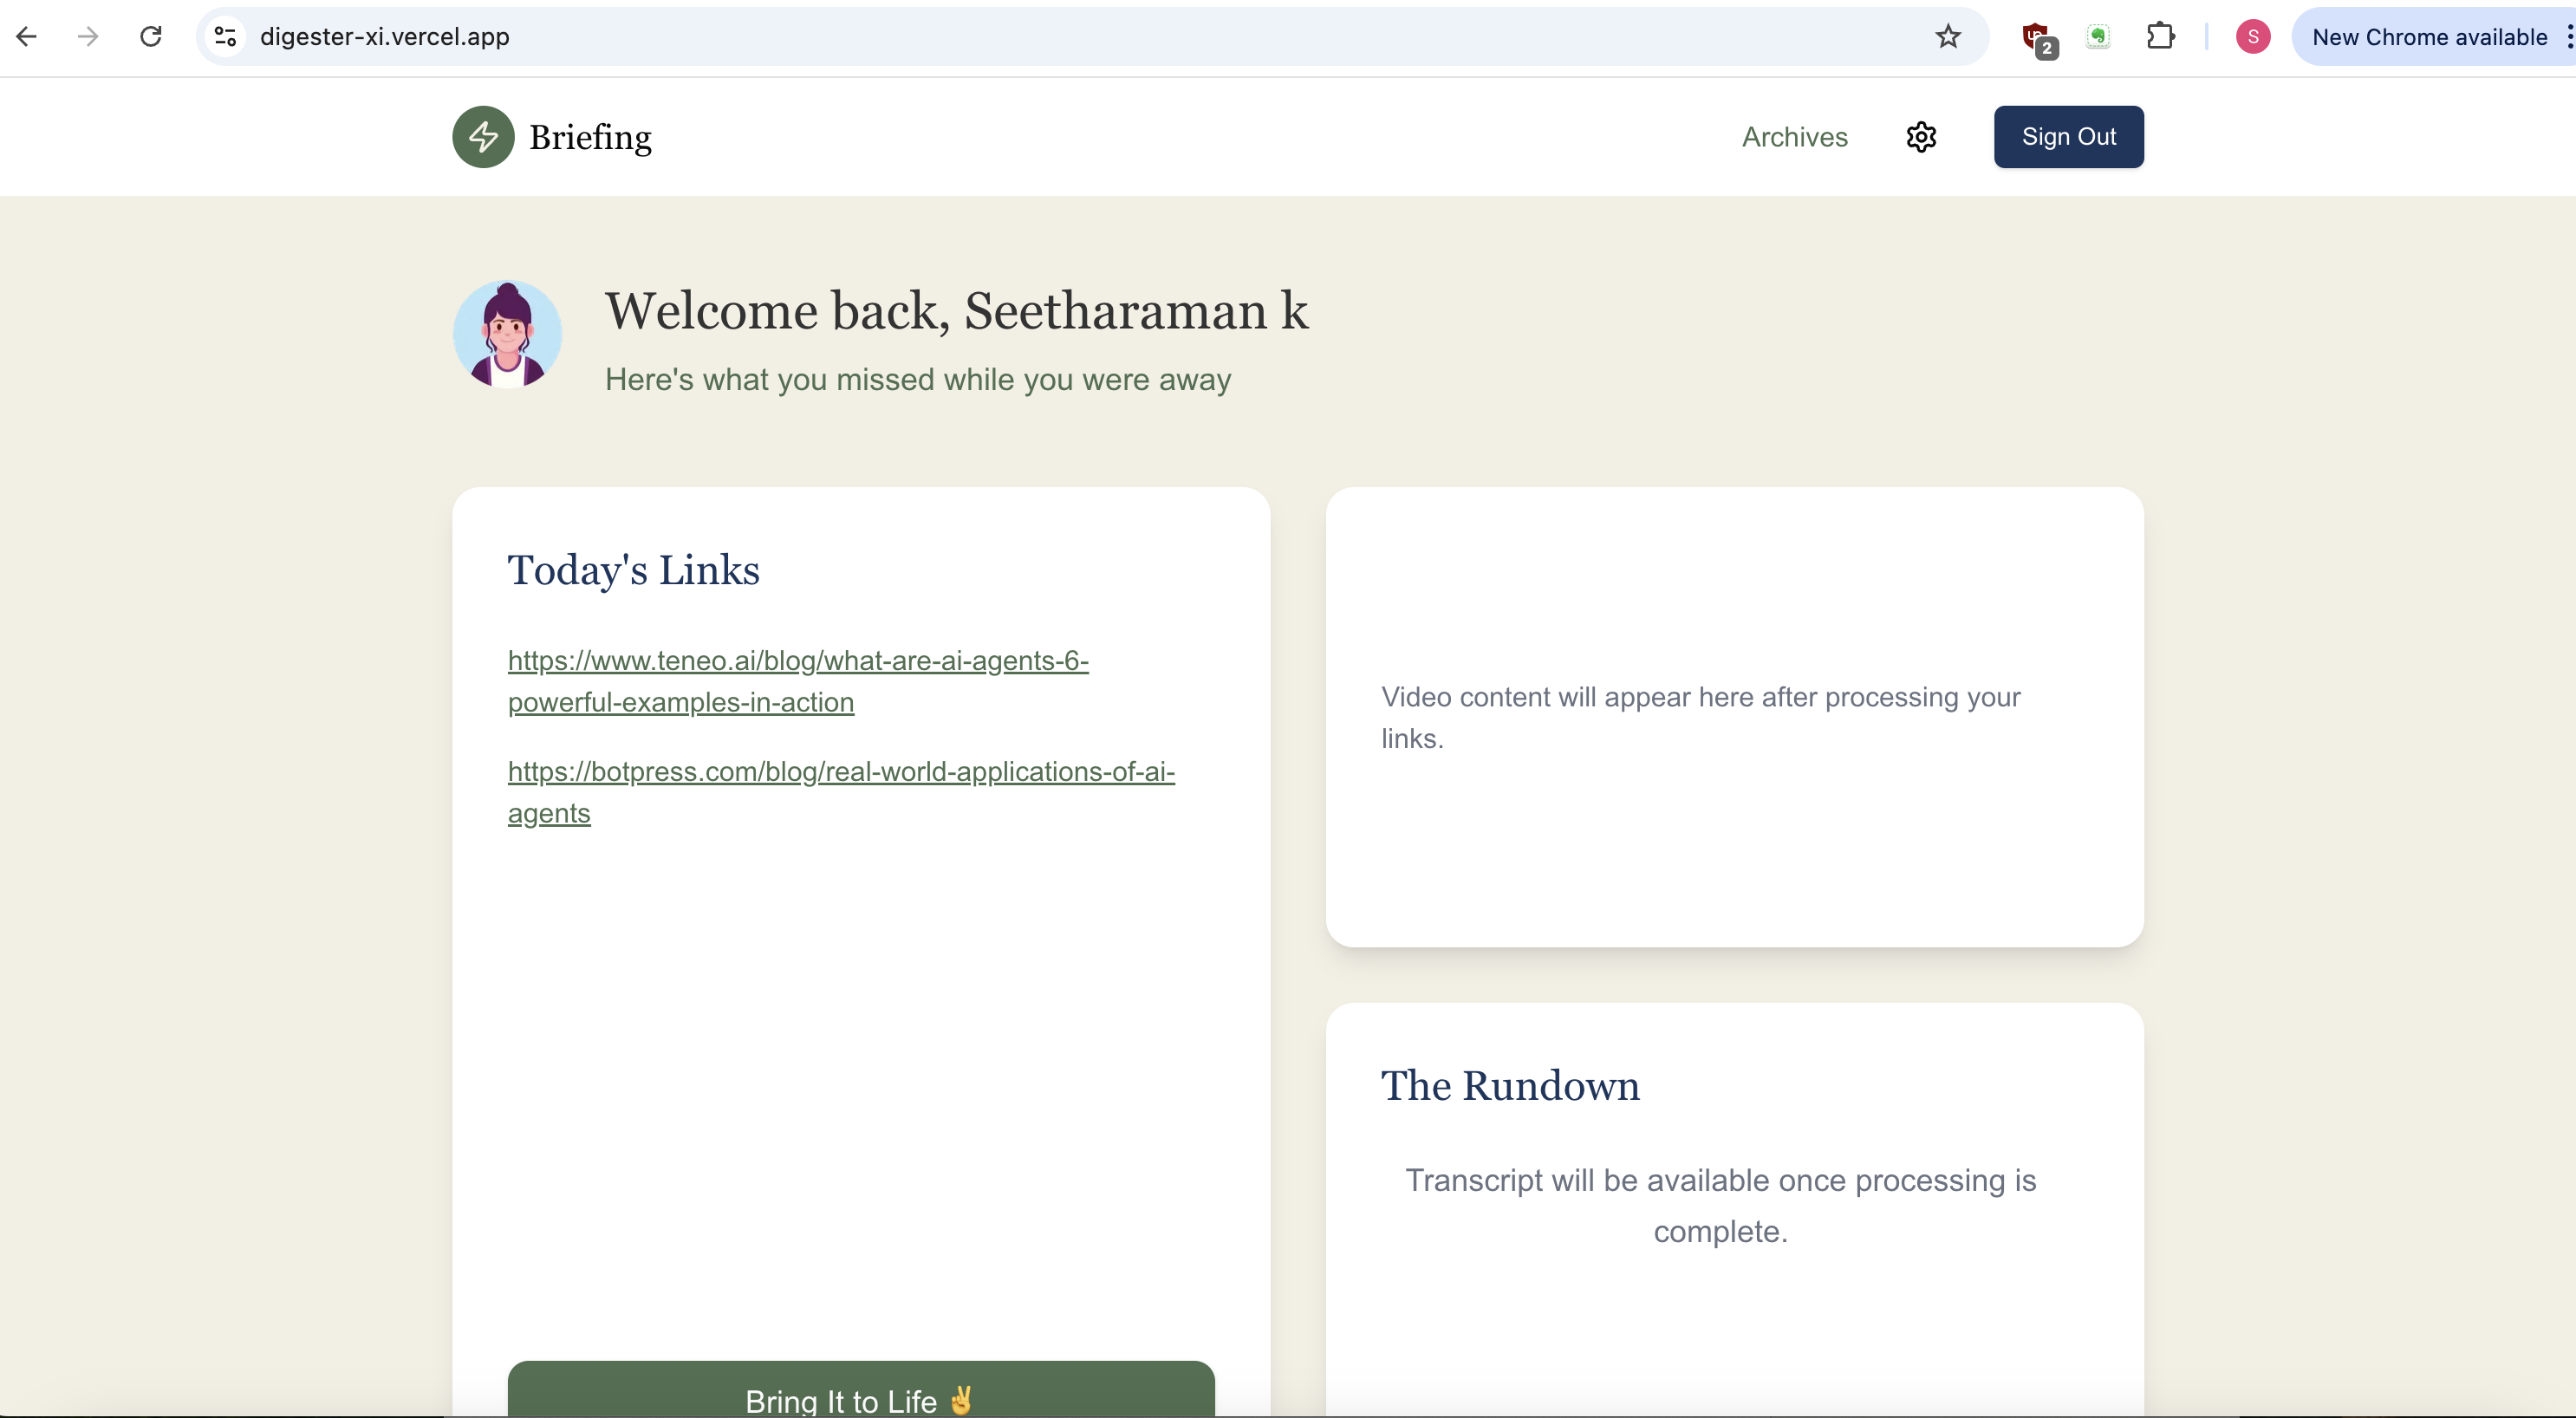Open Chrome profile avatar S
Screen dimensions: 2576x1418
pyautogui.click(x=2252, y=37)
